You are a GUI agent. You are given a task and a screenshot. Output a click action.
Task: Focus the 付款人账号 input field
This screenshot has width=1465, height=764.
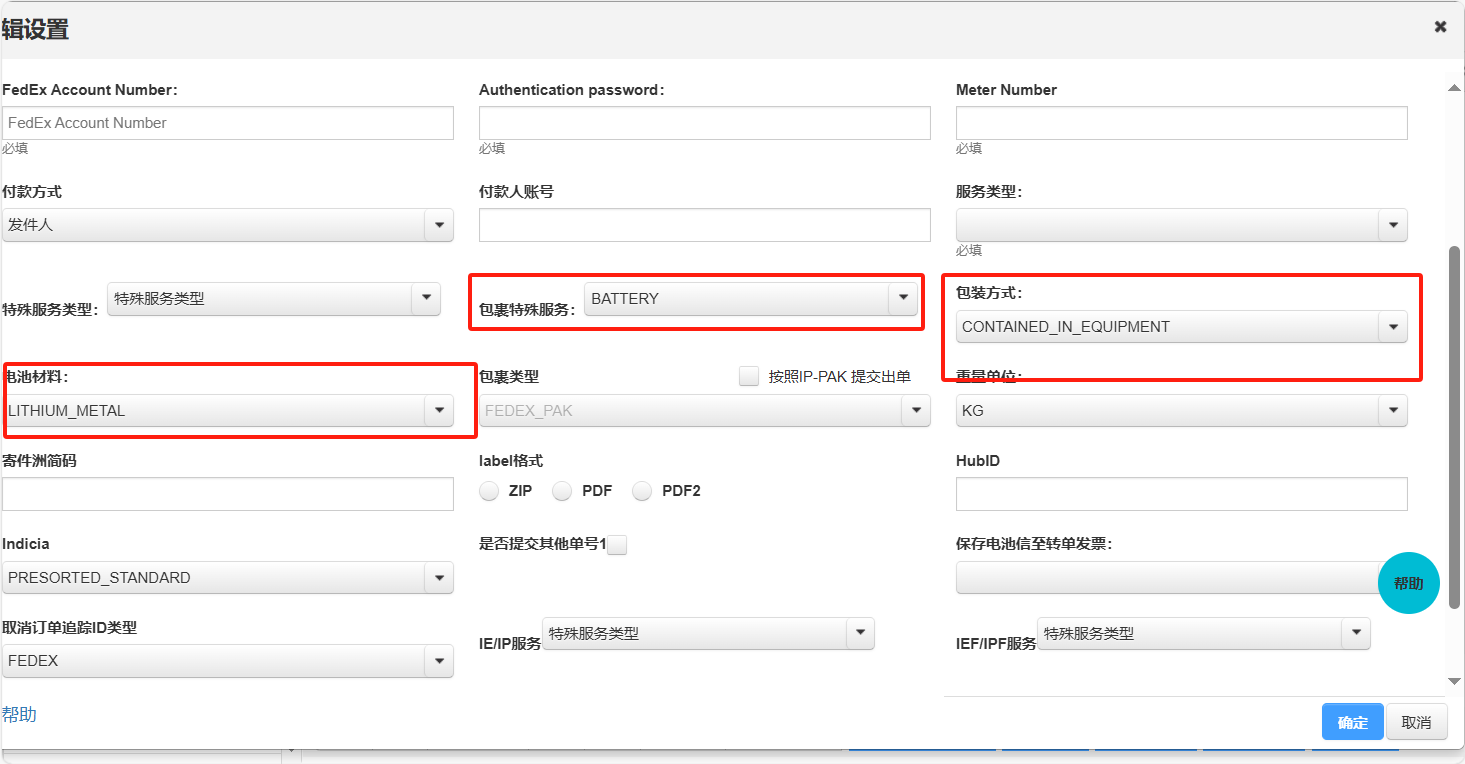705,225
